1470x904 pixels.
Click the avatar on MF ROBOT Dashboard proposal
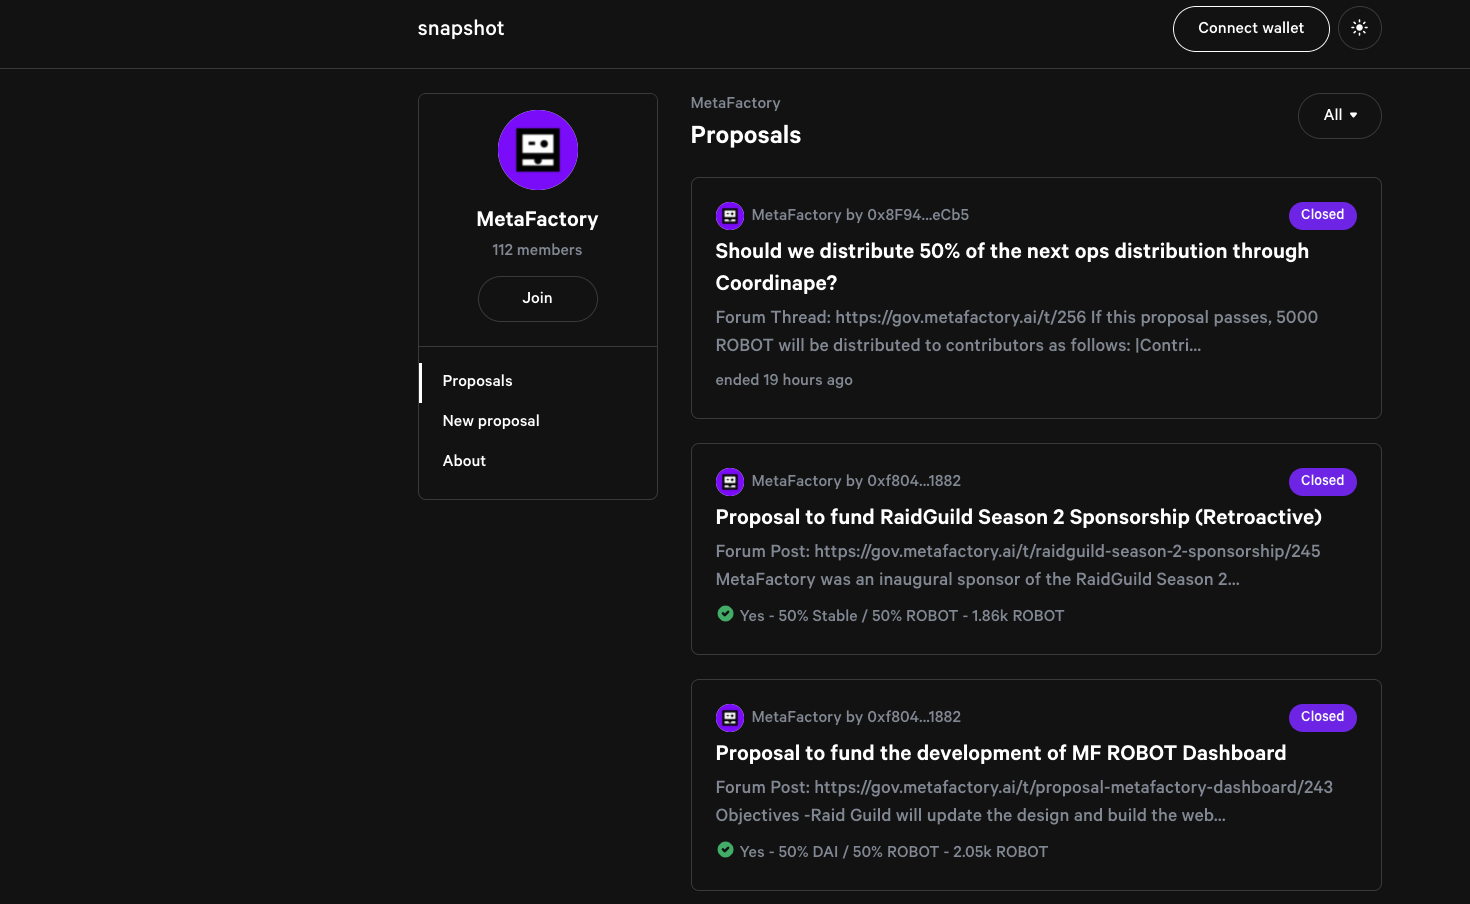click(x=730, y=717)
